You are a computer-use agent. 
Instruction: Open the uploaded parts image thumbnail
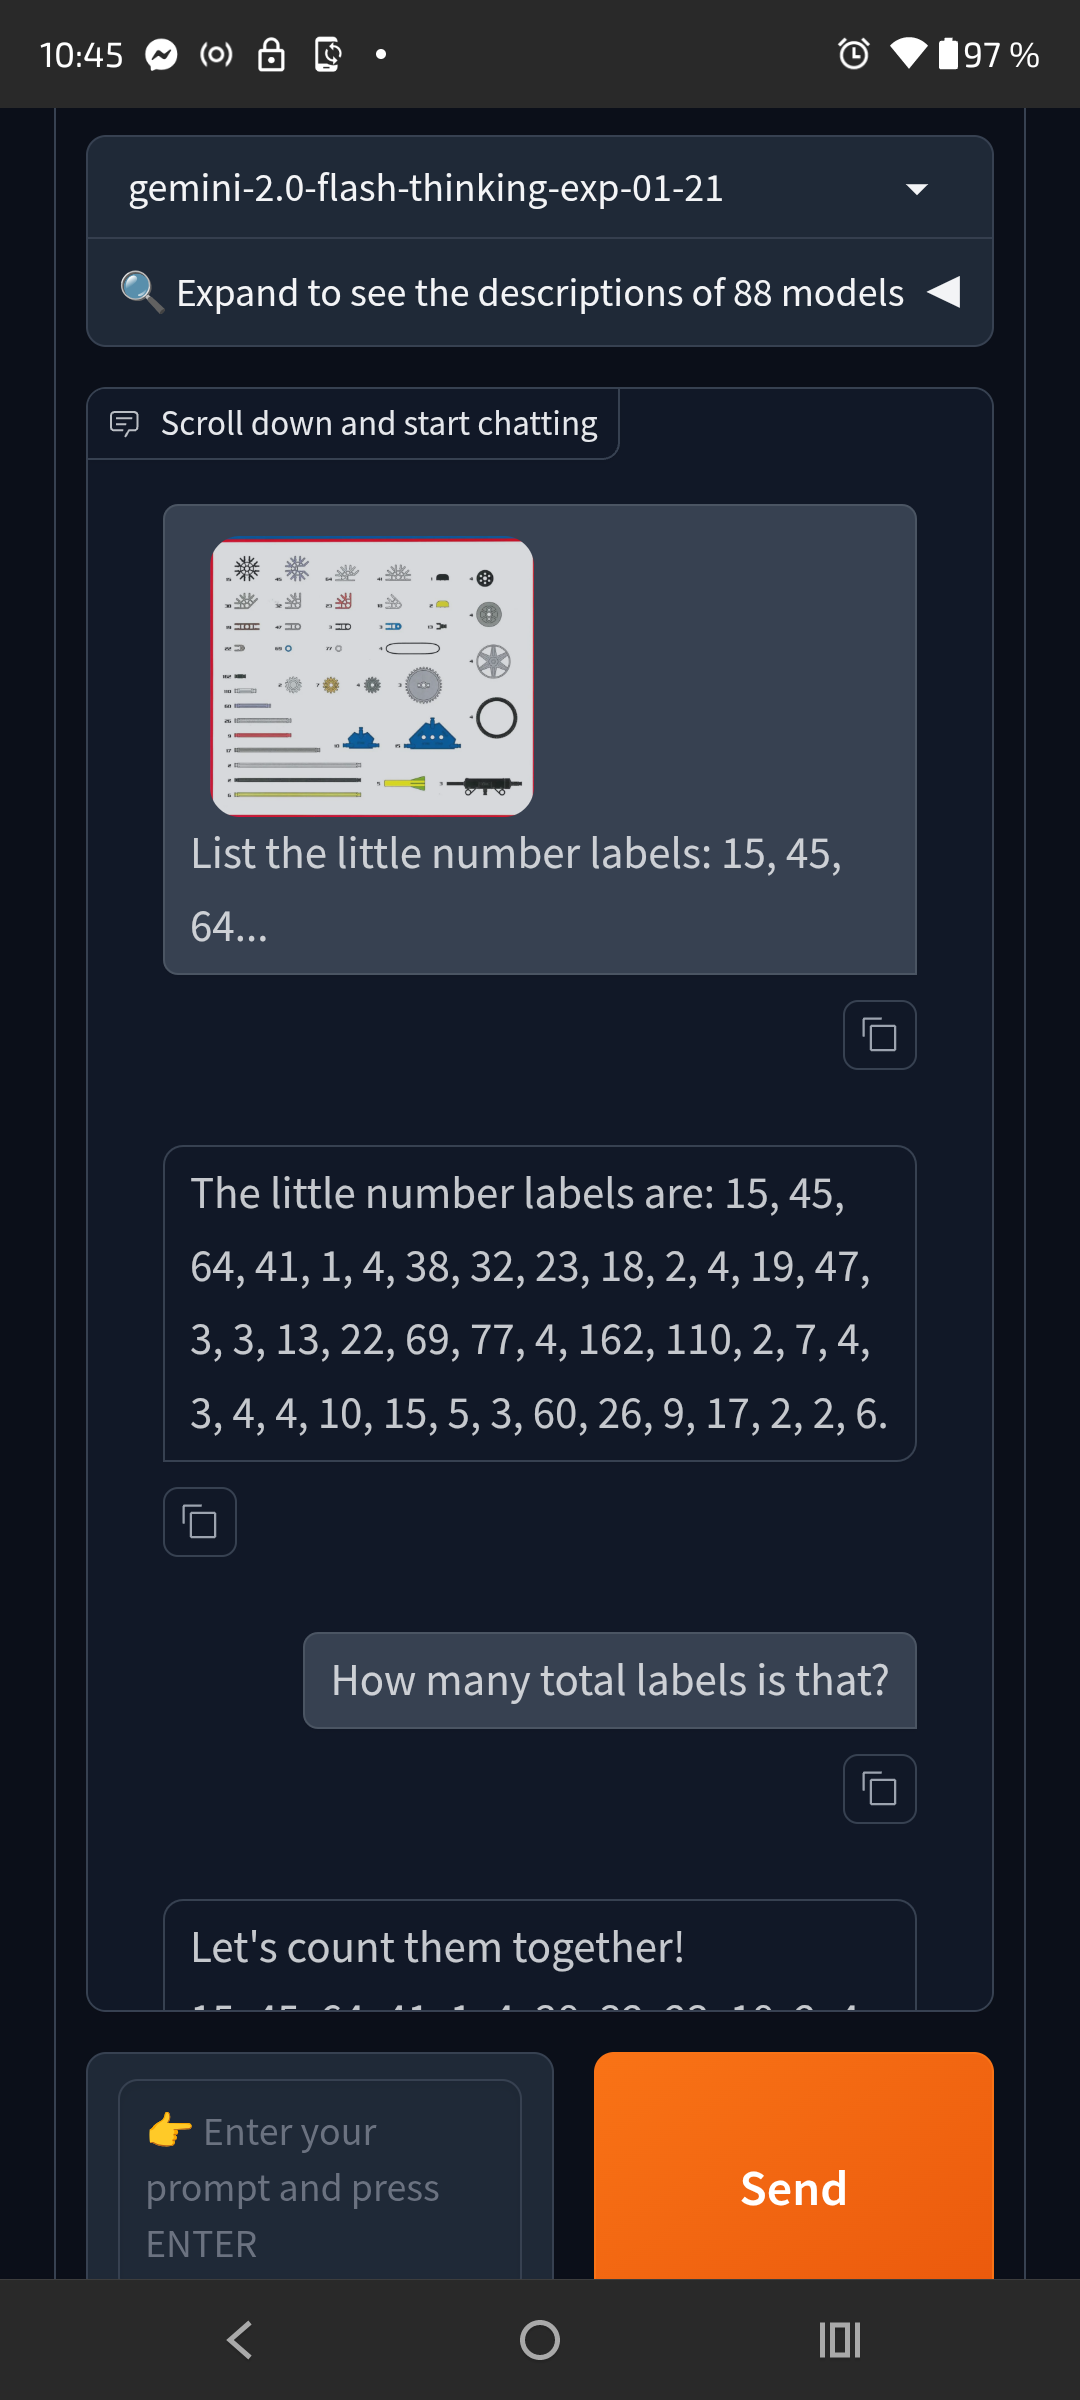(x=372, y=677)
